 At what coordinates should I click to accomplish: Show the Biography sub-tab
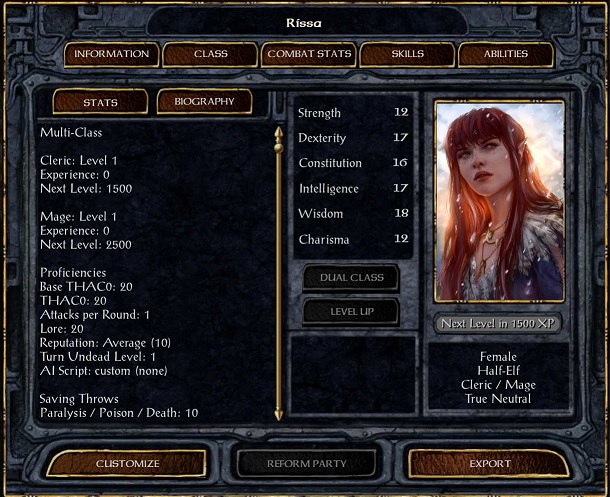[x=204, y=102]
